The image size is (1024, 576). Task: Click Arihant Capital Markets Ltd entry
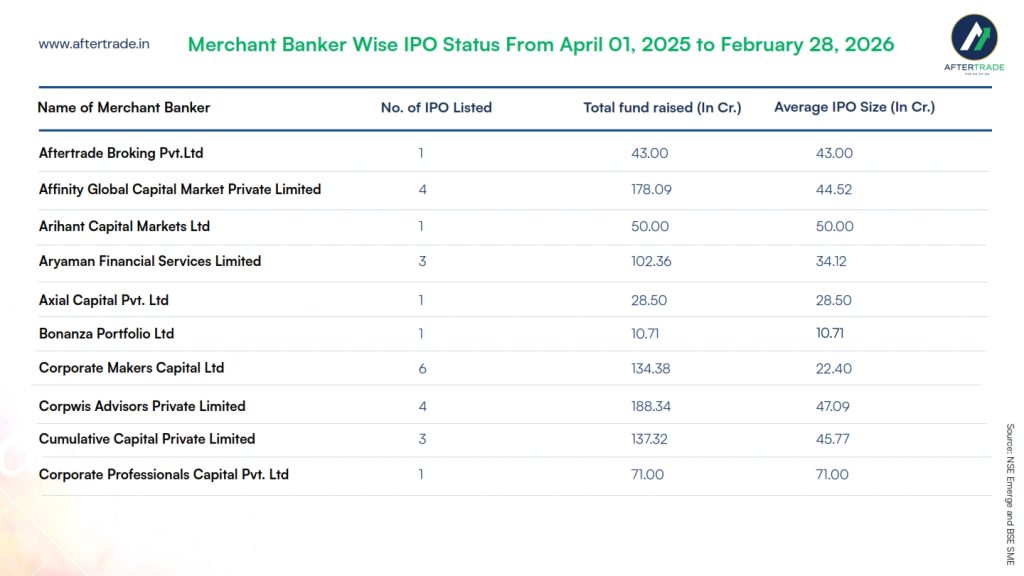coord(124,226)
